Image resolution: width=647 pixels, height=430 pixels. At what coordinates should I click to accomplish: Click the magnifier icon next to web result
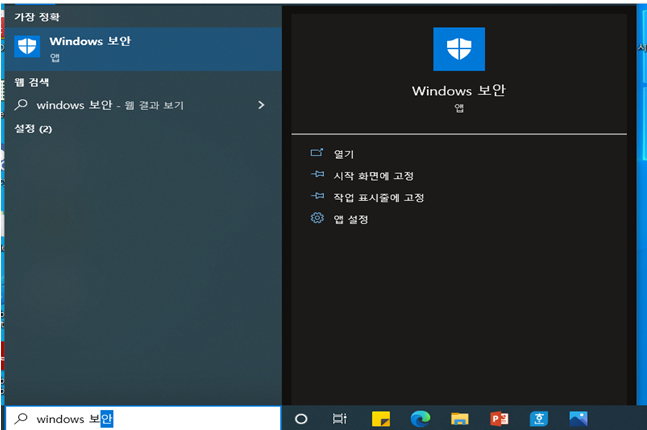pos(21,105)
